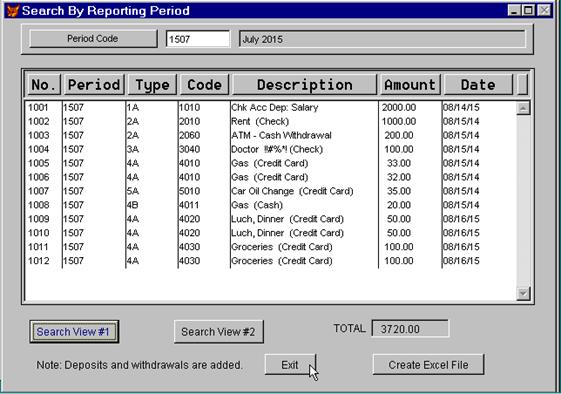Click the Doctor (Check) description

pos(277,149)
